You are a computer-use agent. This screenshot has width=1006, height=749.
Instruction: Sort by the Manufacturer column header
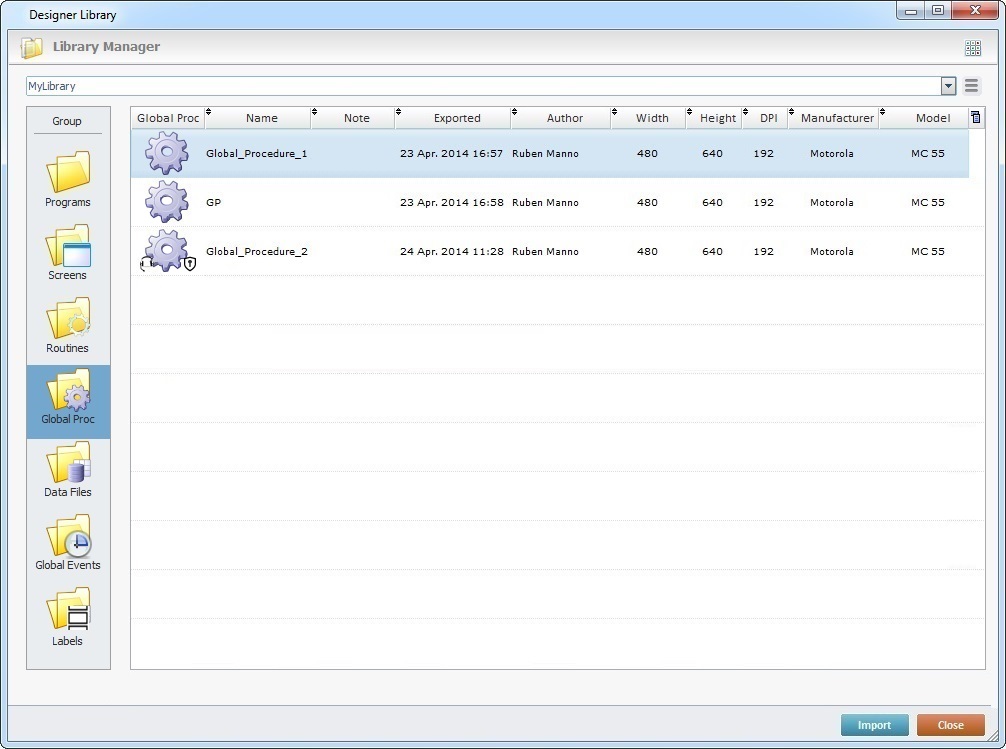pyautogui.click(x=837, y=118)
